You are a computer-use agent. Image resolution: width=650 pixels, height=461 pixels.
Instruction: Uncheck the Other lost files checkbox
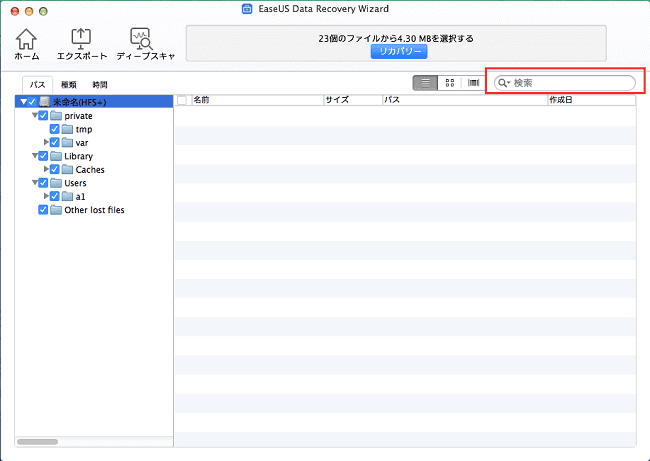[43, 210]
